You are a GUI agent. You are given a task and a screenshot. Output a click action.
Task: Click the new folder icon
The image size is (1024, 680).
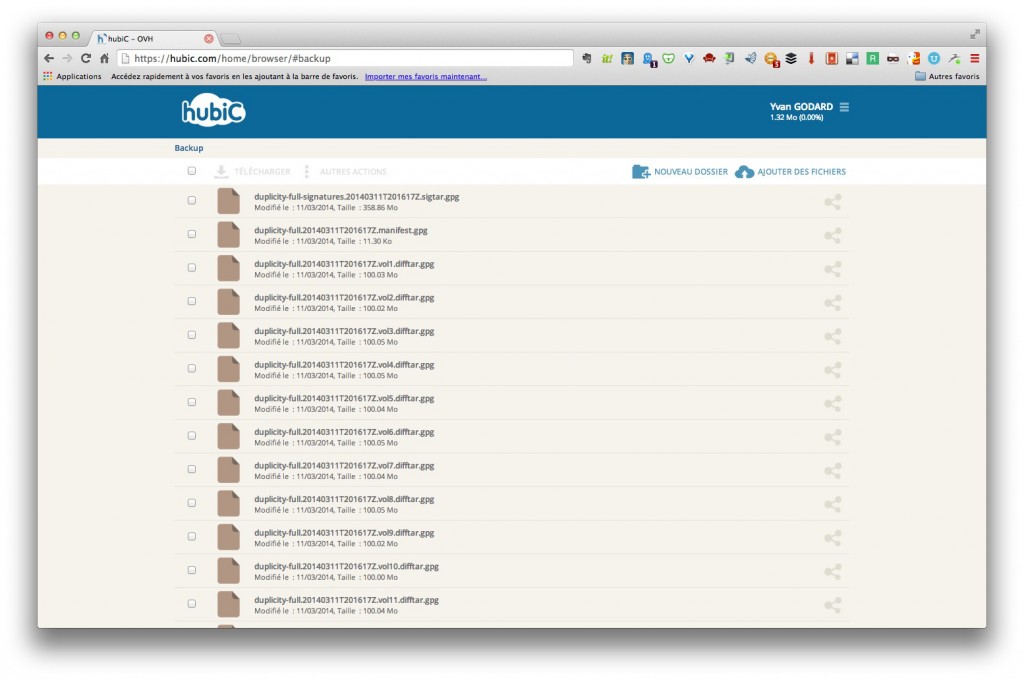pos(641,172)
